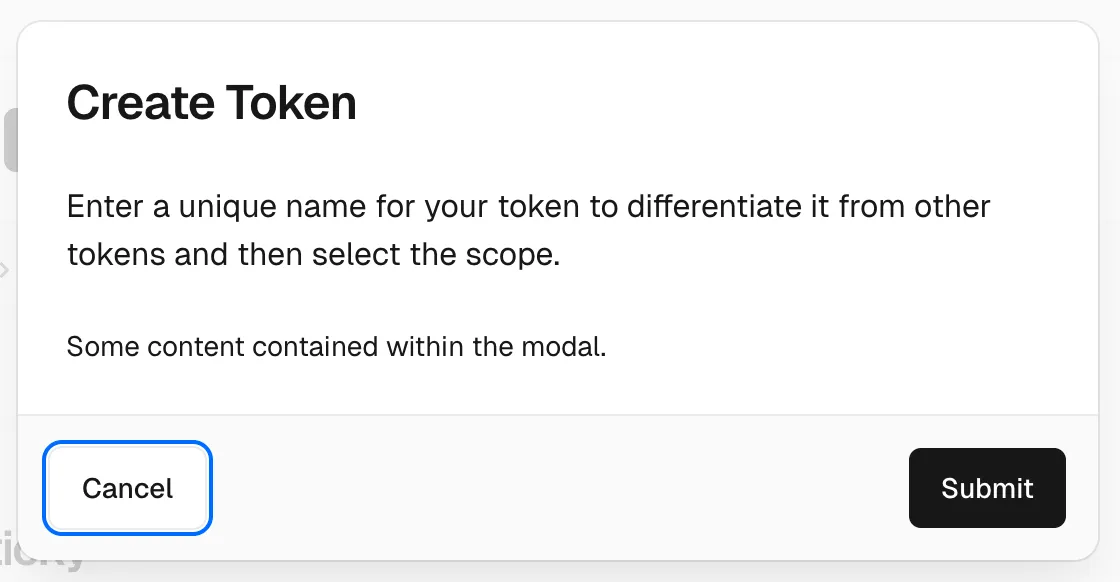Click the "Create Token" modal heading
Viewport: 1120px width, 582px height.
(x=211, y=104)
